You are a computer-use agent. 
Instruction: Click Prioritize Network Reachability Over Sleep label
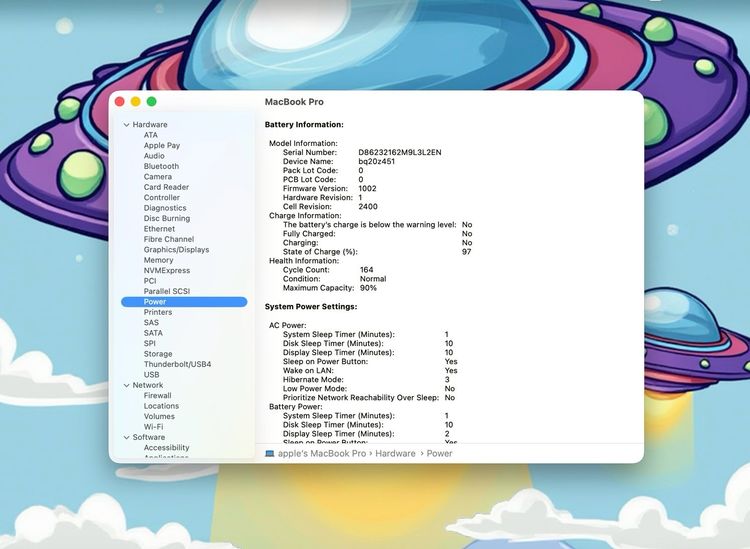coord(361,398)
